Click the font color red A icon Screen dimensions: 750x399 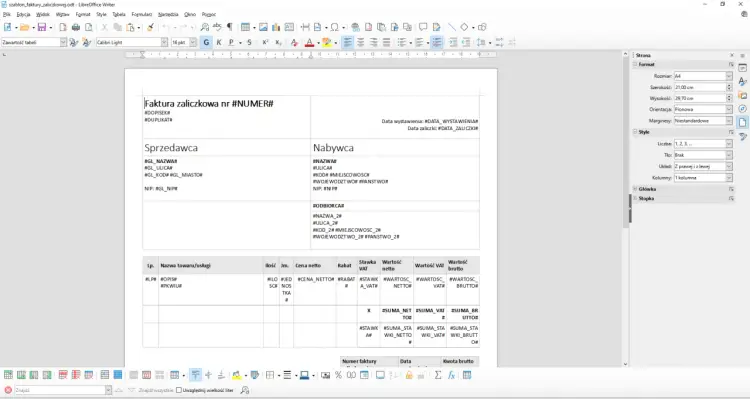point(309,43)
